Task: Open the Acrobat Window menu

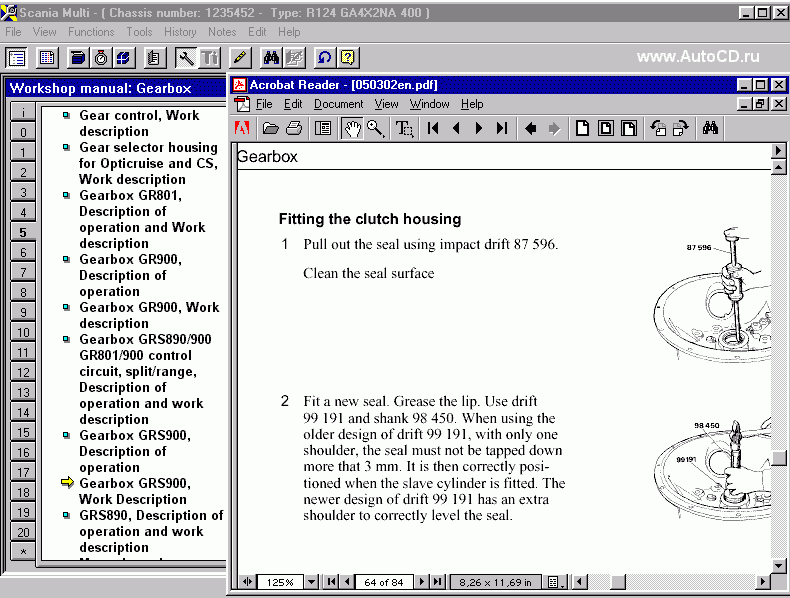Action: [429, 104]
